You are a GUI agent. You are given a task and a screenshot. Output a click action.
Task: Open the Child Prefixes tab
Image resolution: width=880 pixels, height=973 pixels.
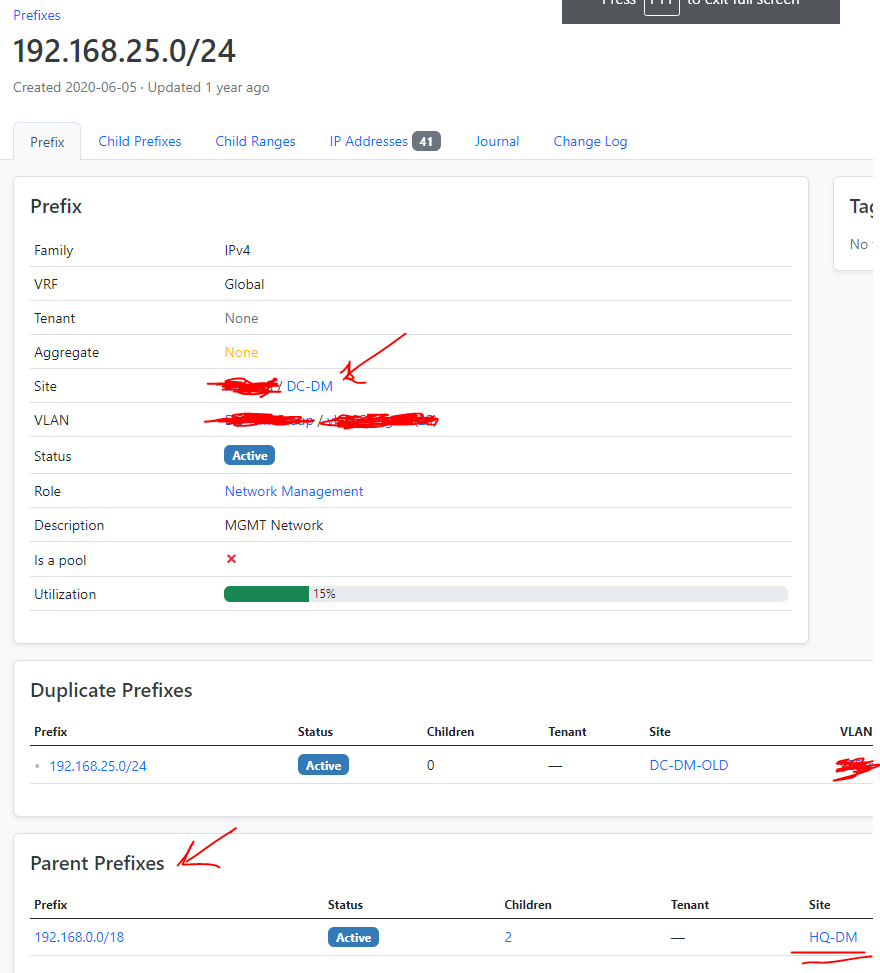pyautogui.click(x=140, y=141)
